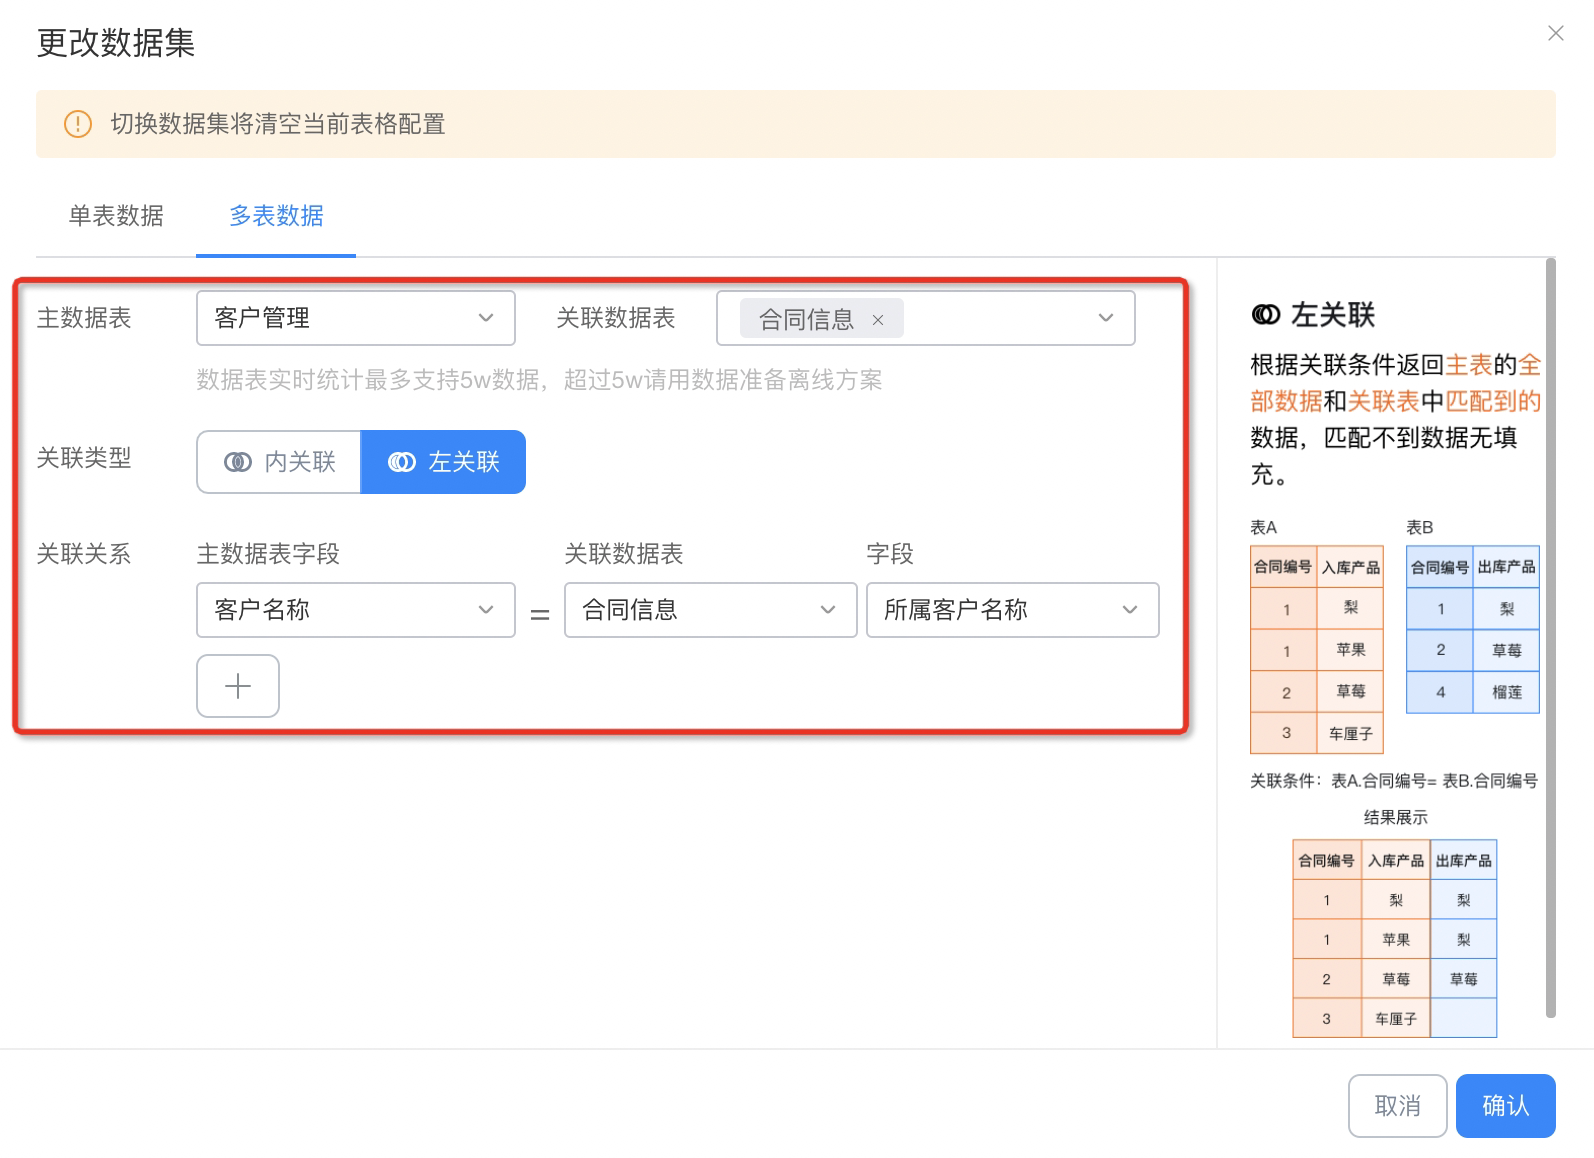The image size is (1594, 1158).
Task: Open the 客户名称 field dropdown
Action: coord(356,610)
